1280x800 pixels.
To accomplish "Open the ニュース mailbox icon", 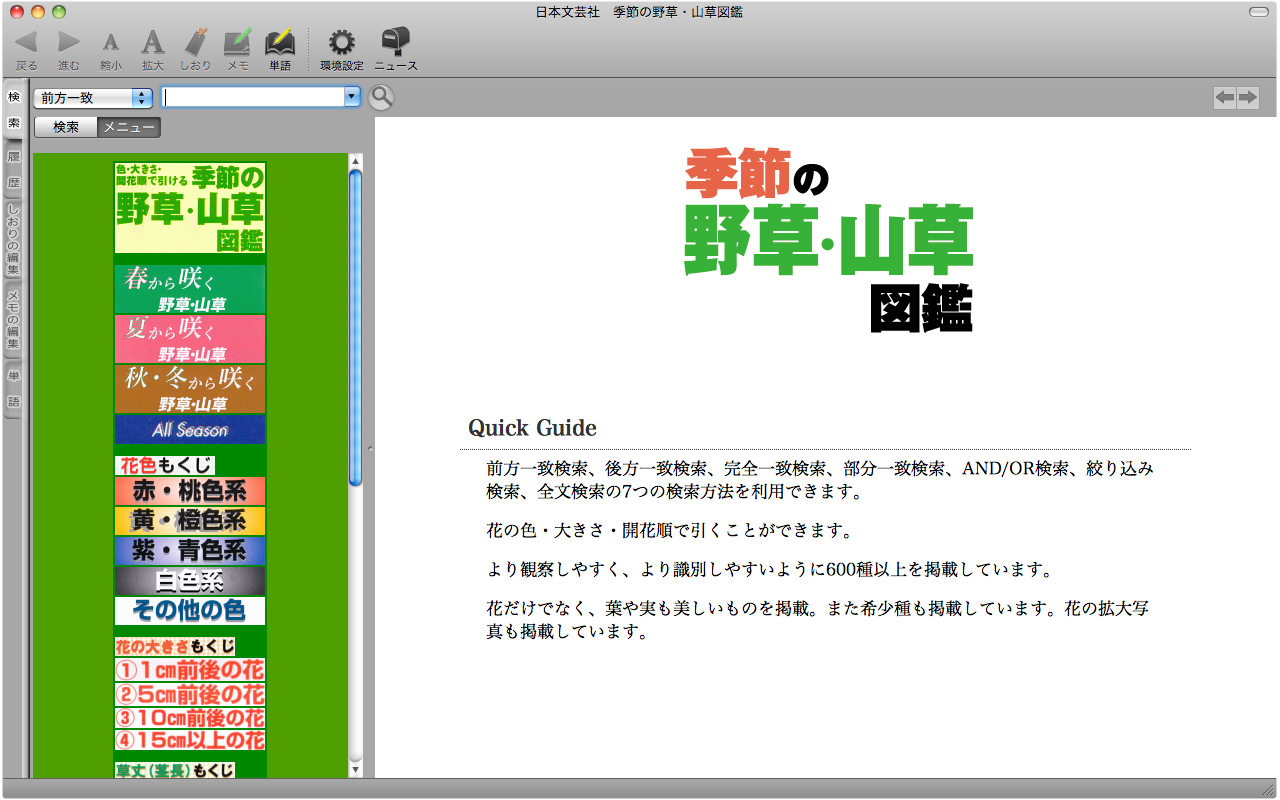I will 395,43.
